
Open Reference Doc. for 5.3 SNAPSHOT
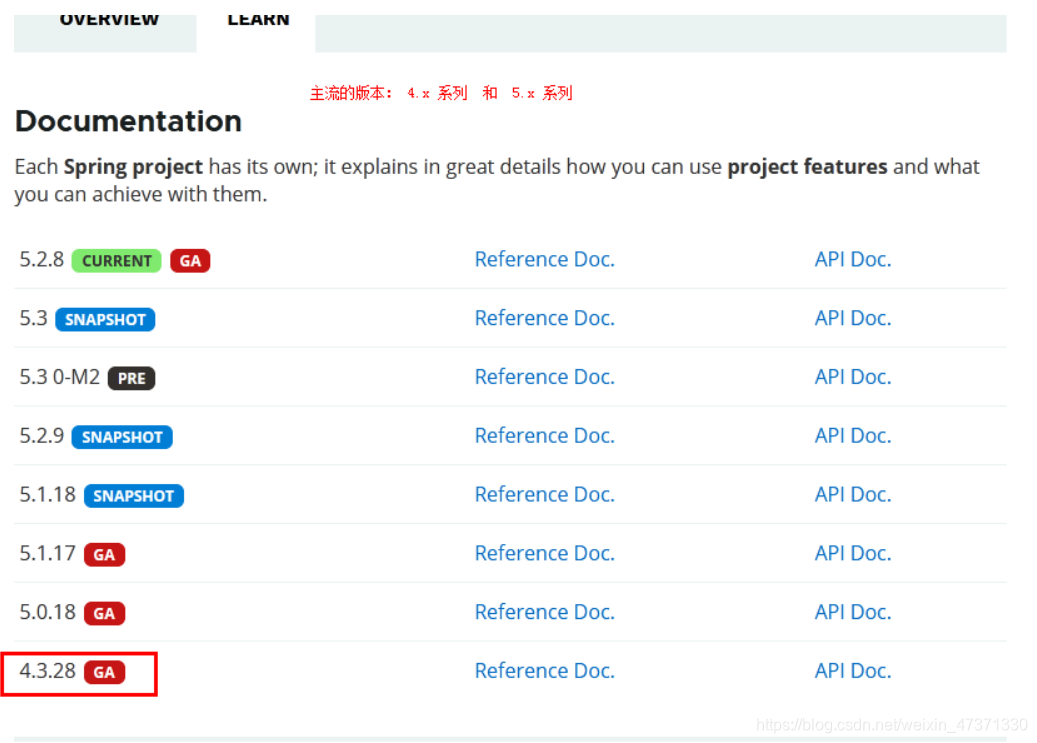[x=545, y=318]
